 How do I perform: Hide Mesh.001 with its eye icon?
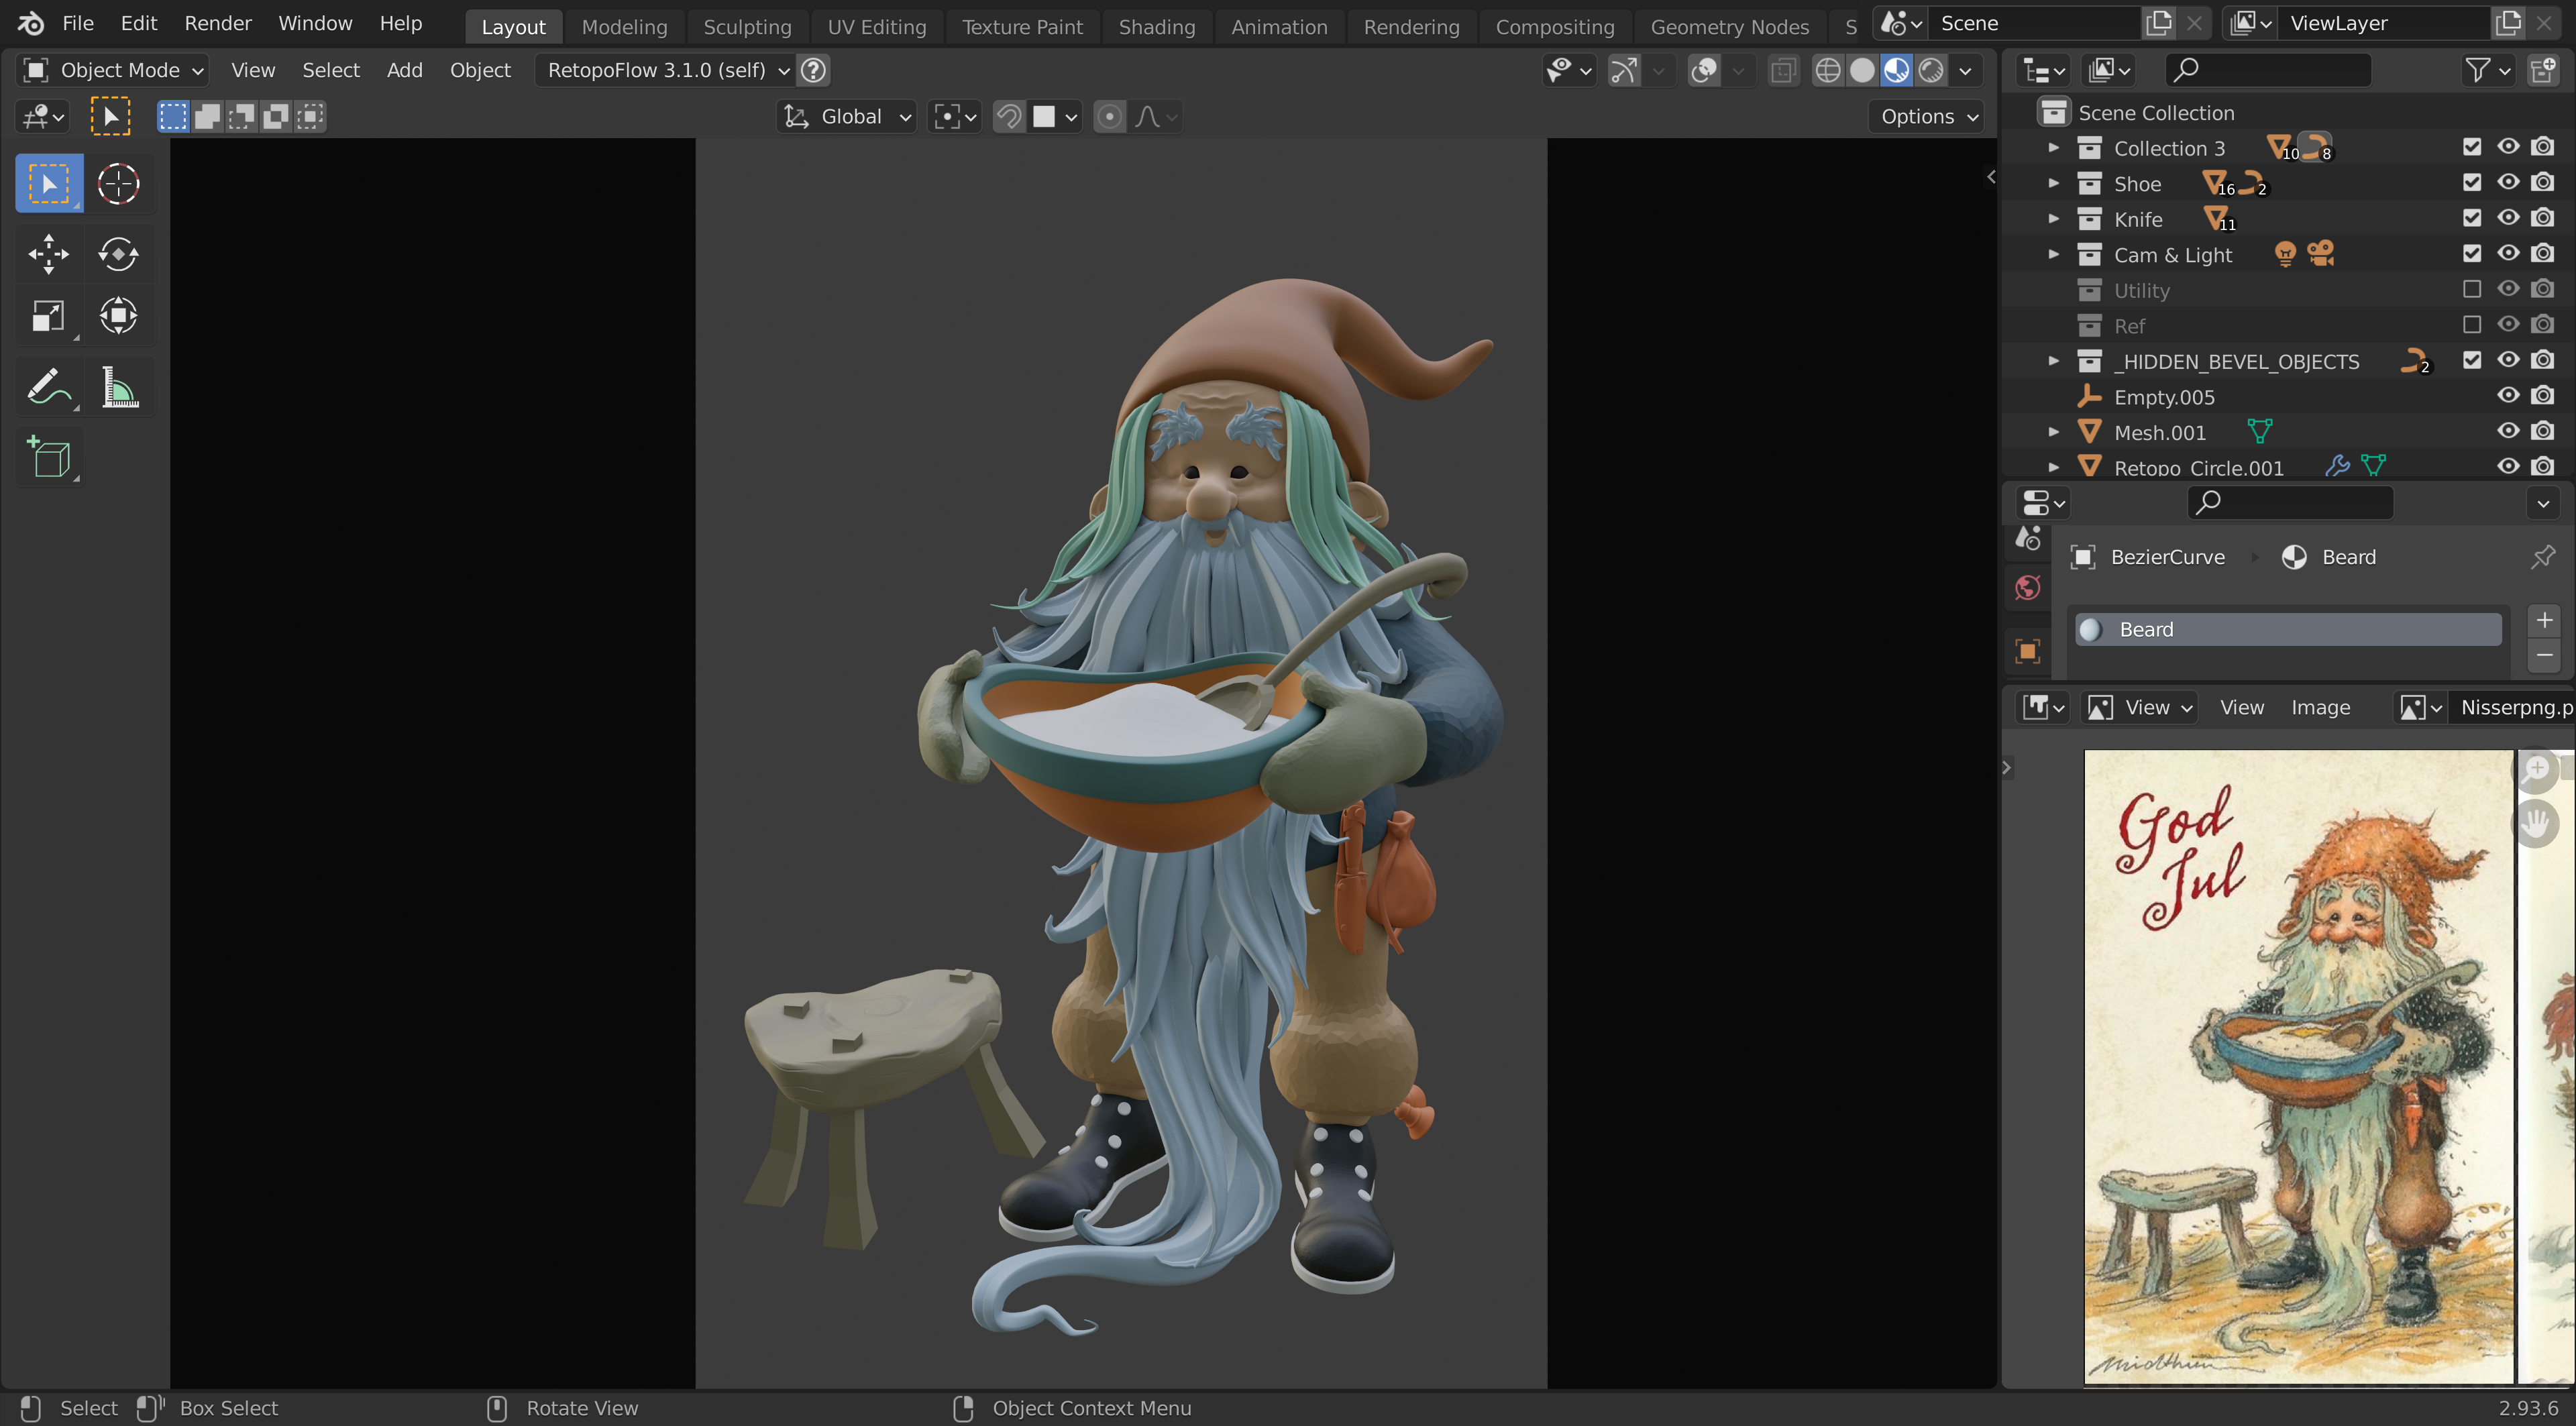pyautogui.click(x=2508, y=432)
